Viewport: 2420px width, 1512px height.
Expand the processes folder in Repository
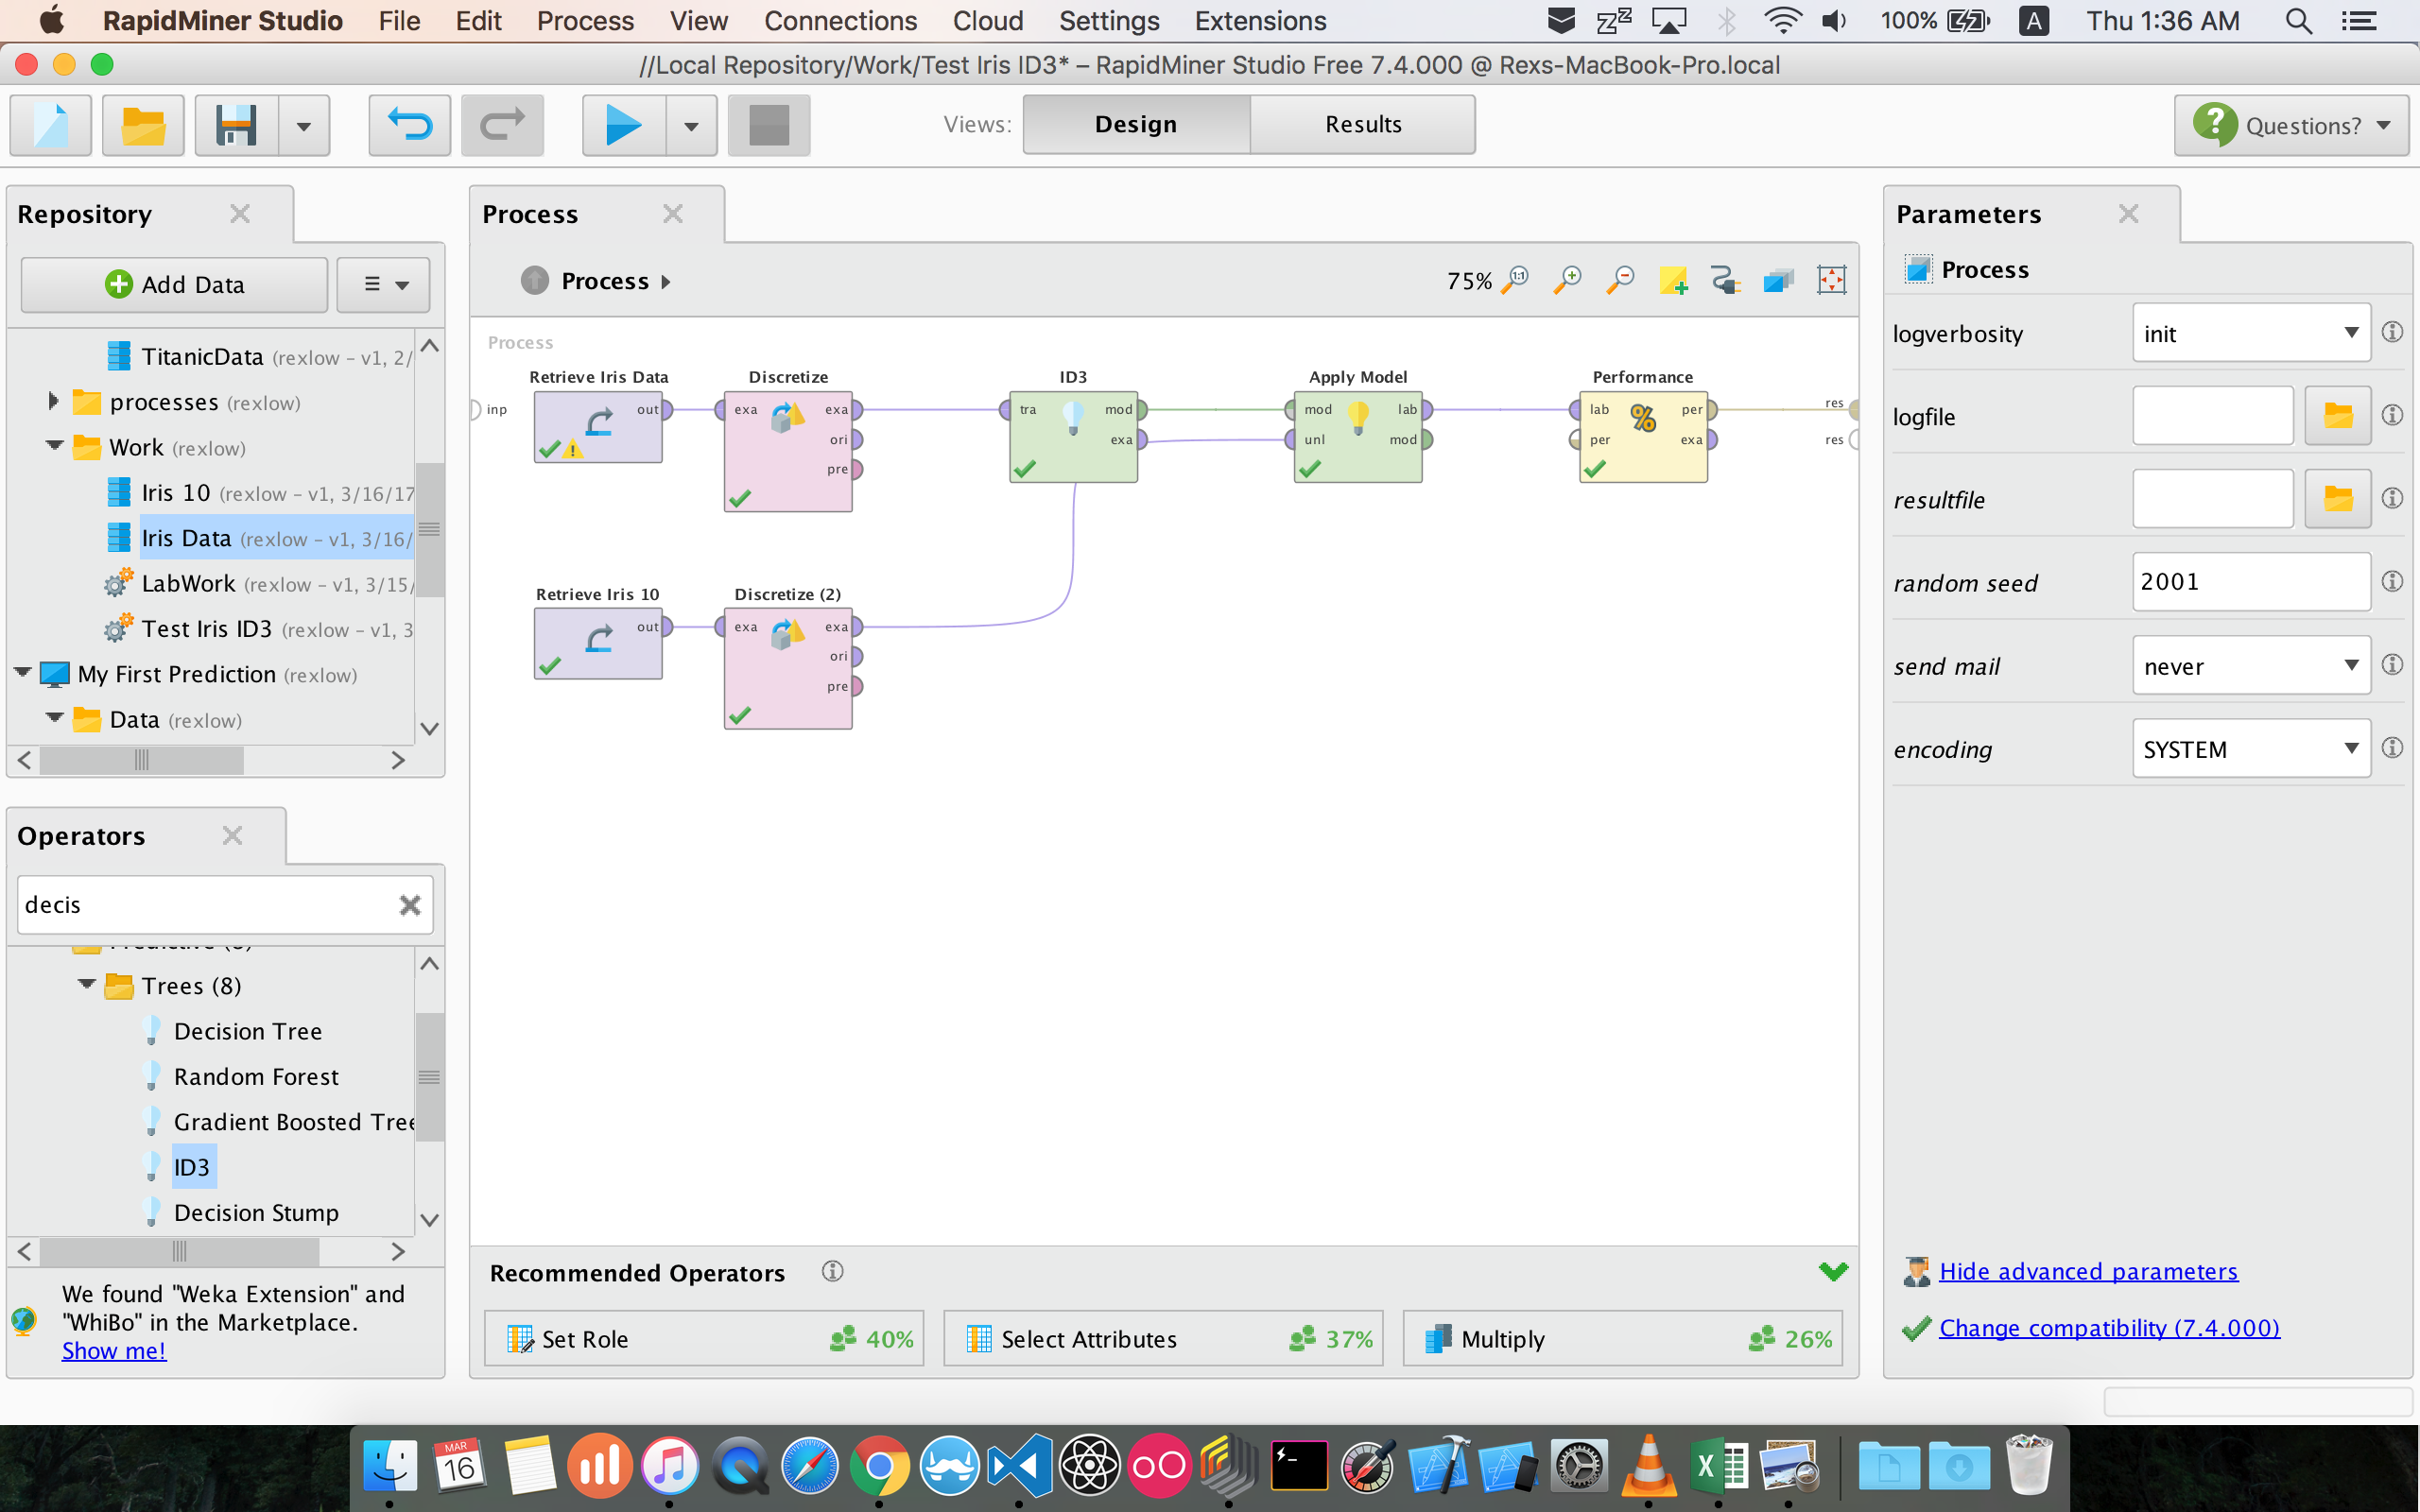coord(54,402)
